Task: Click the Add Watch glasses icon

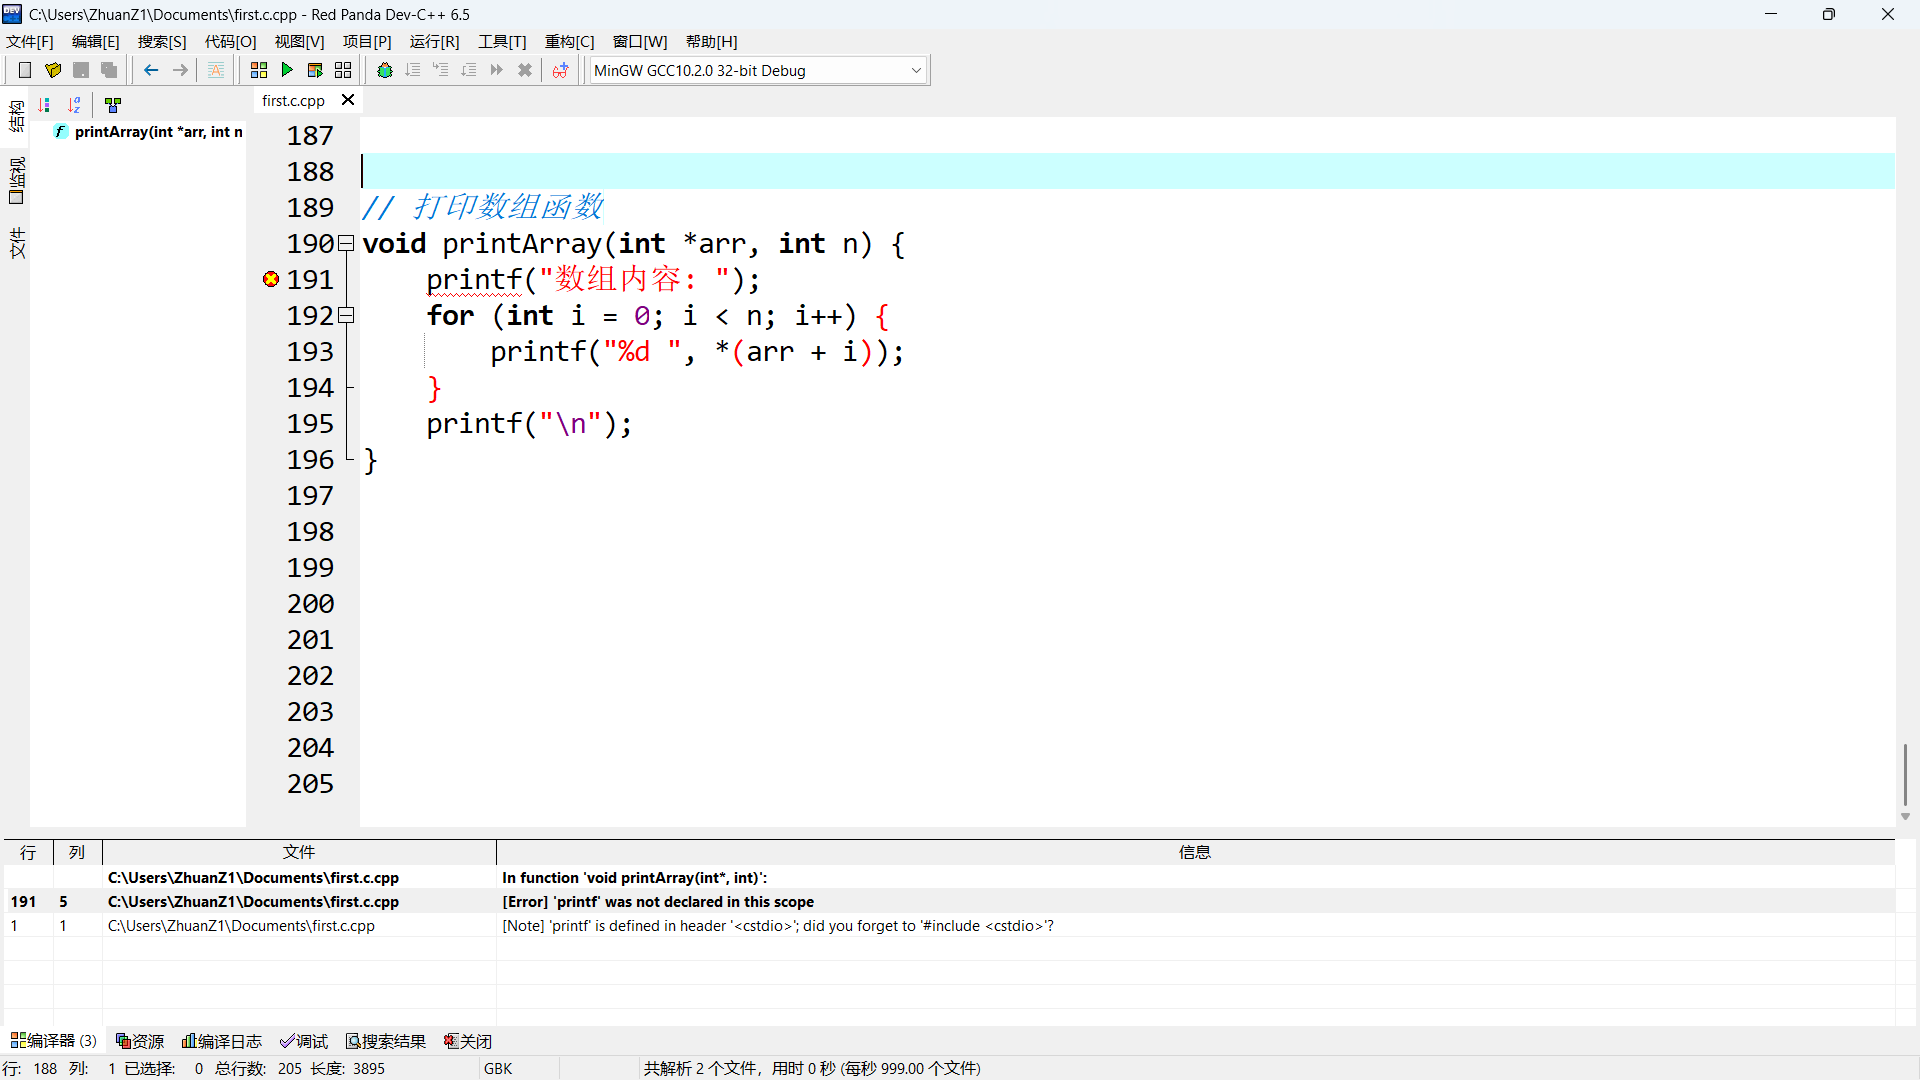Action: coord(560,70)
